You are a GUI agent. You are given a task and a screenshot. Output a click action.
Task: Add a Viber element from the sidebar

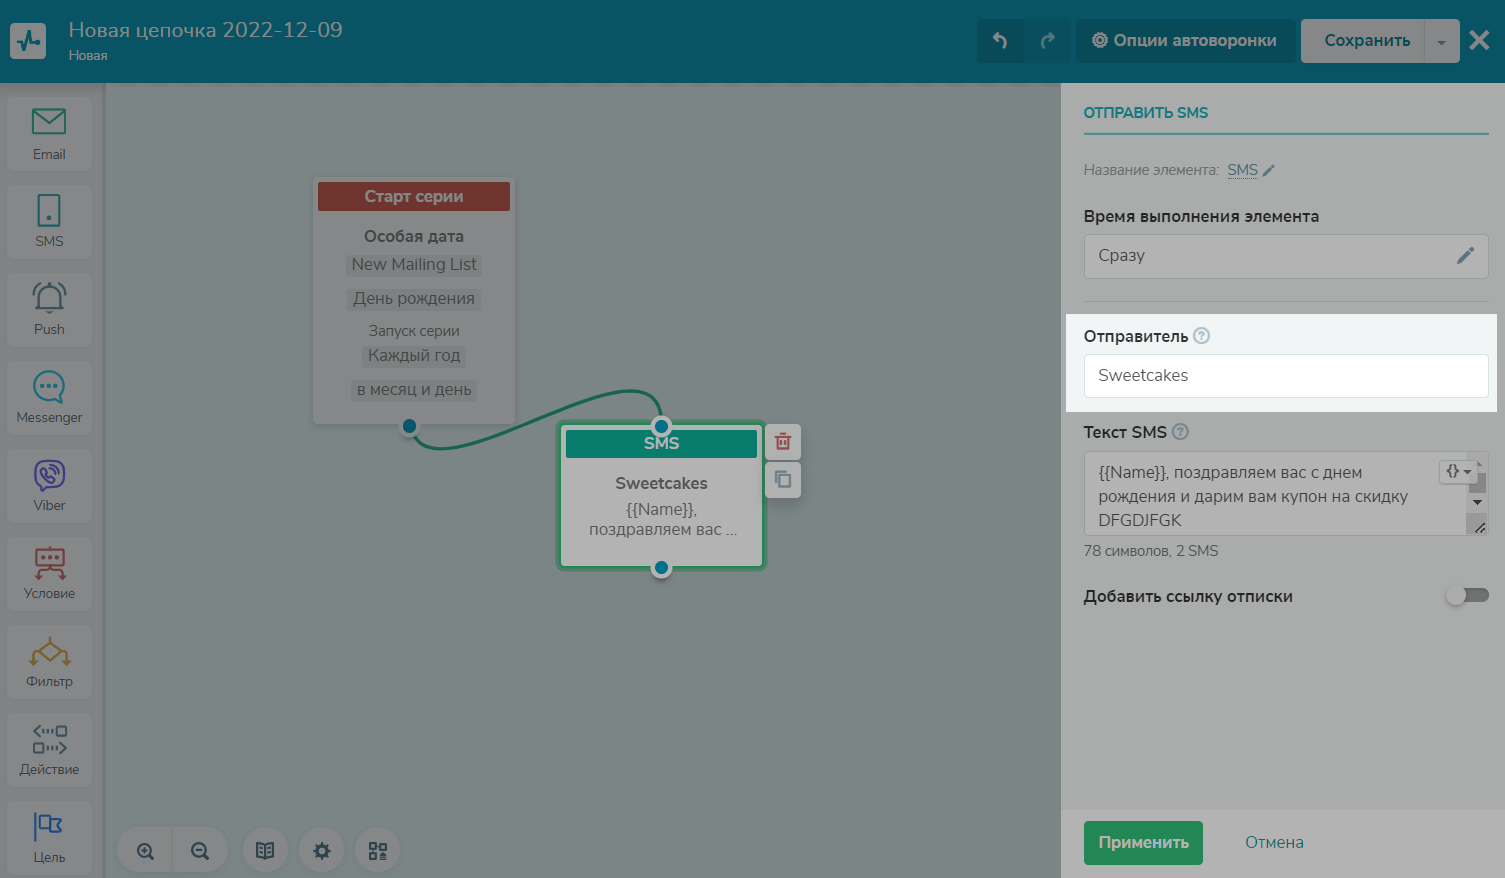[x=49, y=486]
